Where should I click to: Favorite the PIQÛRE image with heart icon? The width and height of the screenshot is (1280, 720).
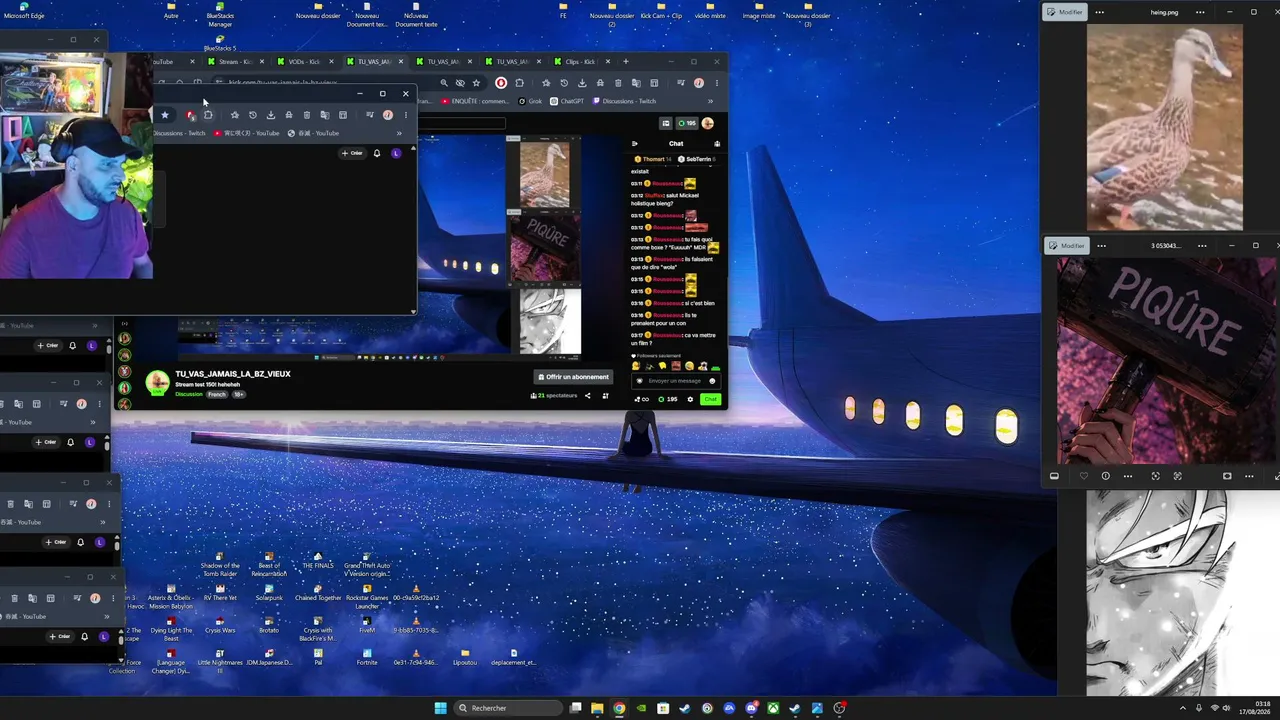(x=1084, y=476)
